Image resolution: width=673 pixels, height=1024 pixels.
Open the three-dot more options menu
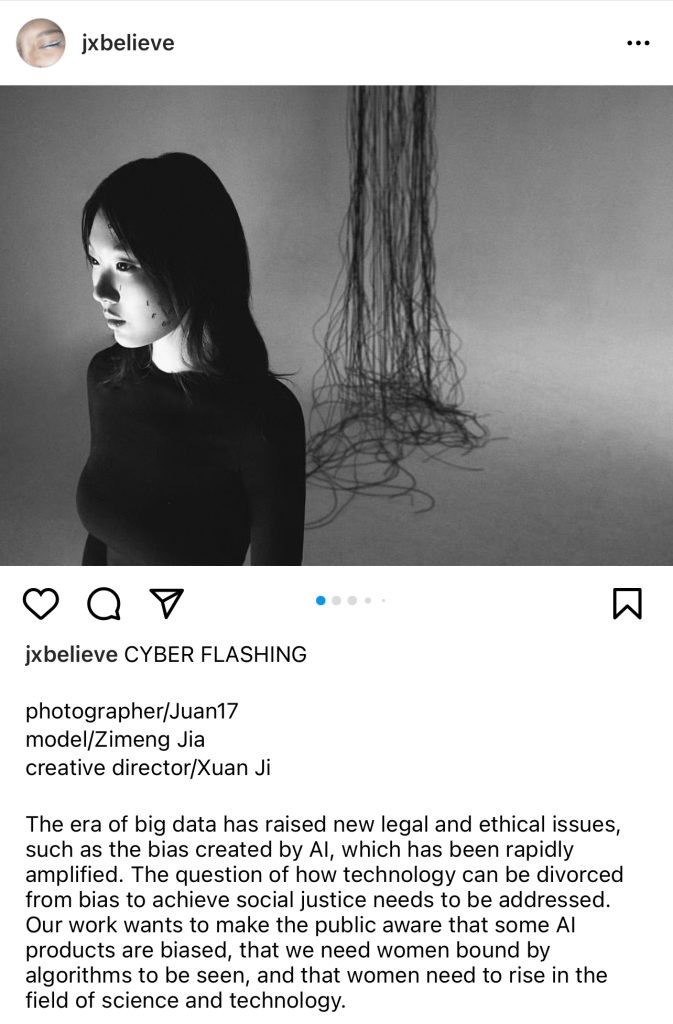click(x=638, y=43)
